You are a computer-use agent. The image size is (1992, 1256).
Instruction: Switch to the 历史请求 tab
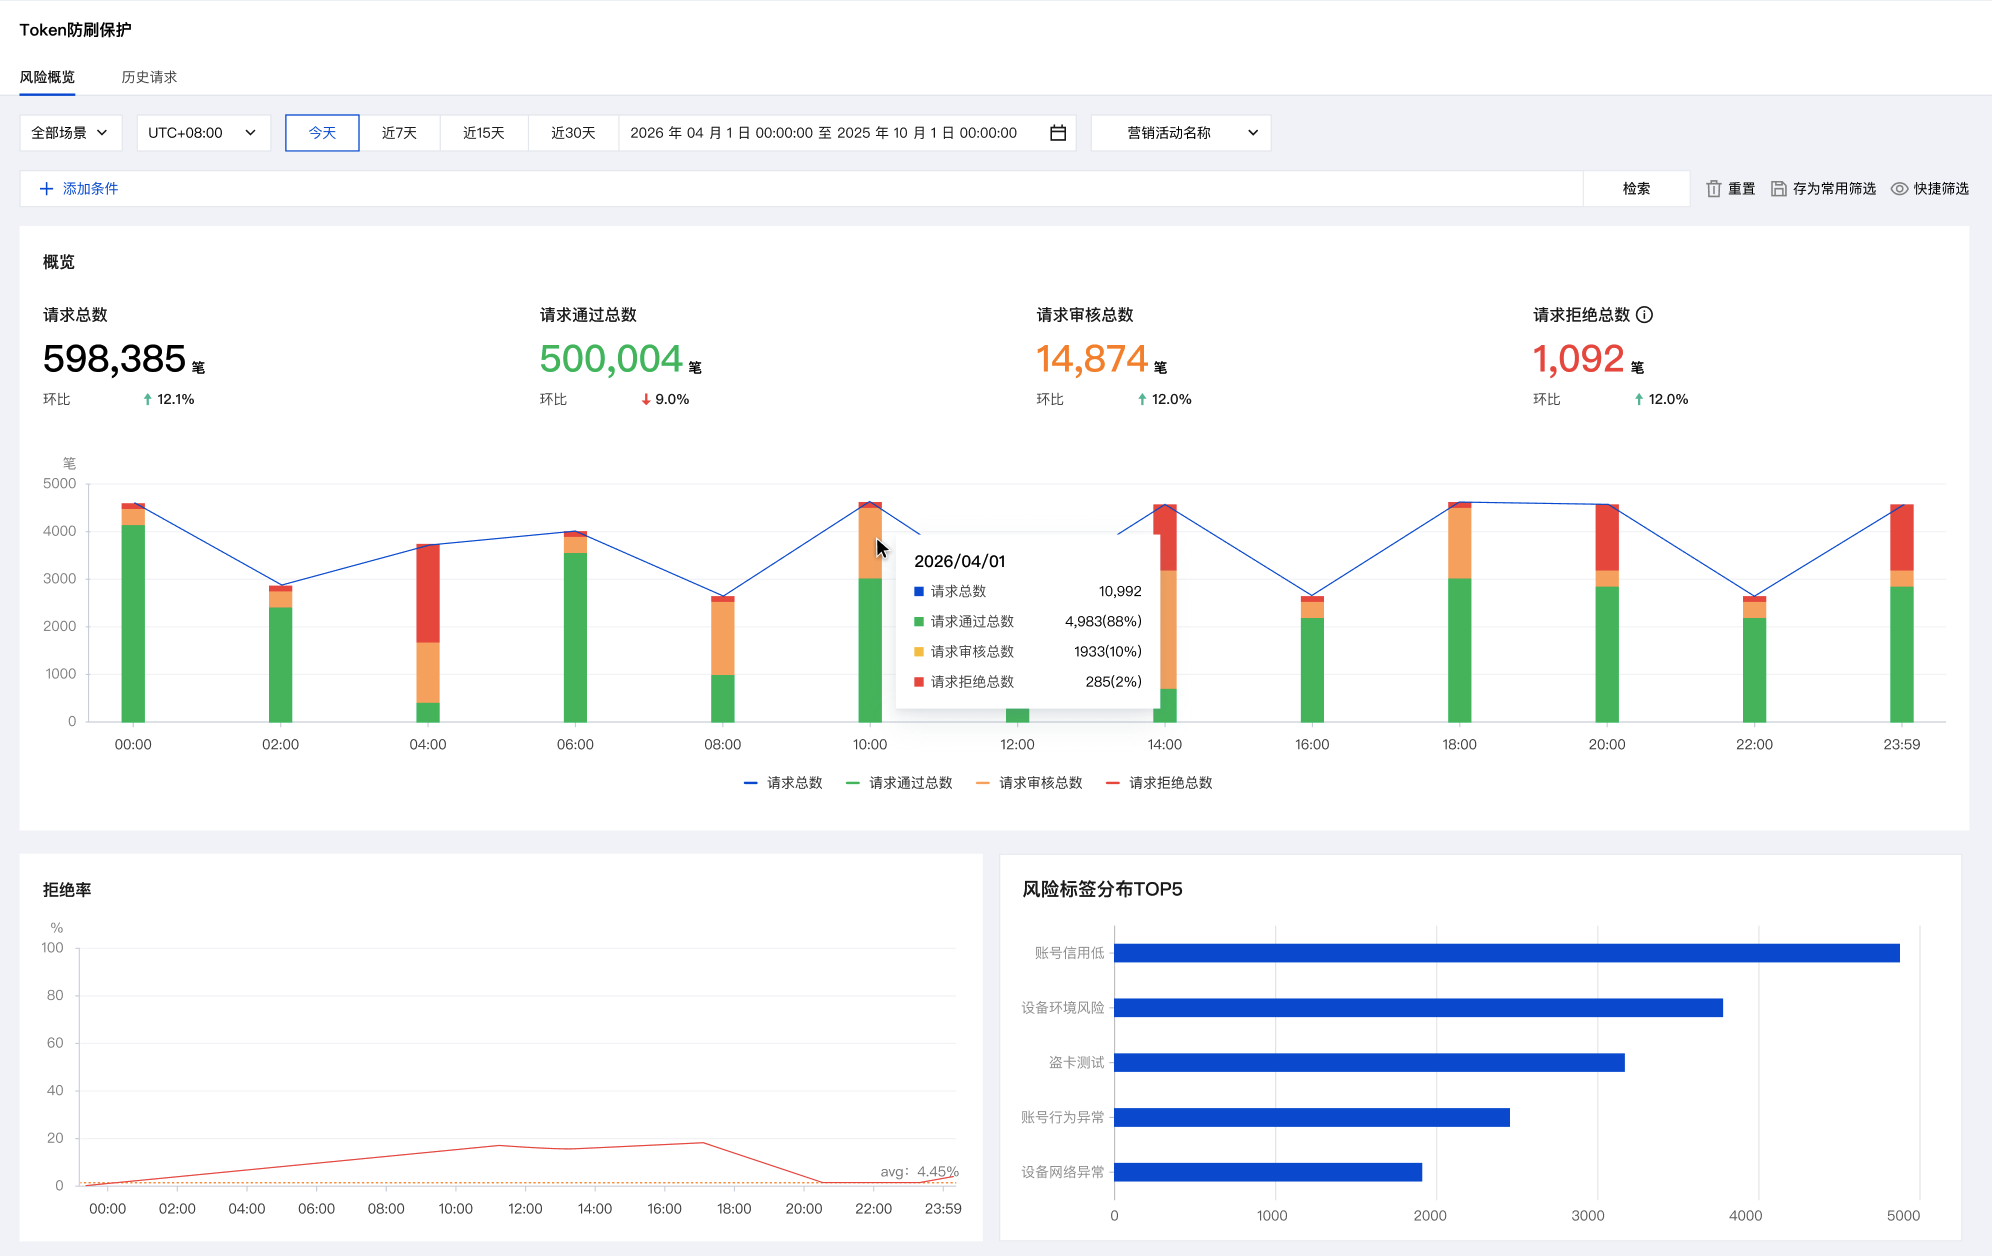tap(149, 77)
